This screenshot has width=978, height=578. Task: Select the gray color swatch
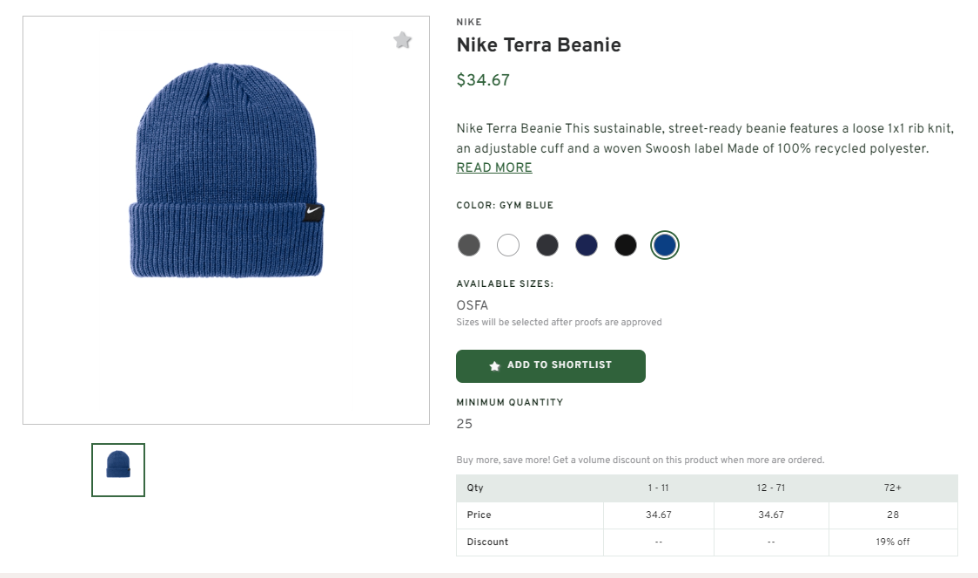pos(469,245)
